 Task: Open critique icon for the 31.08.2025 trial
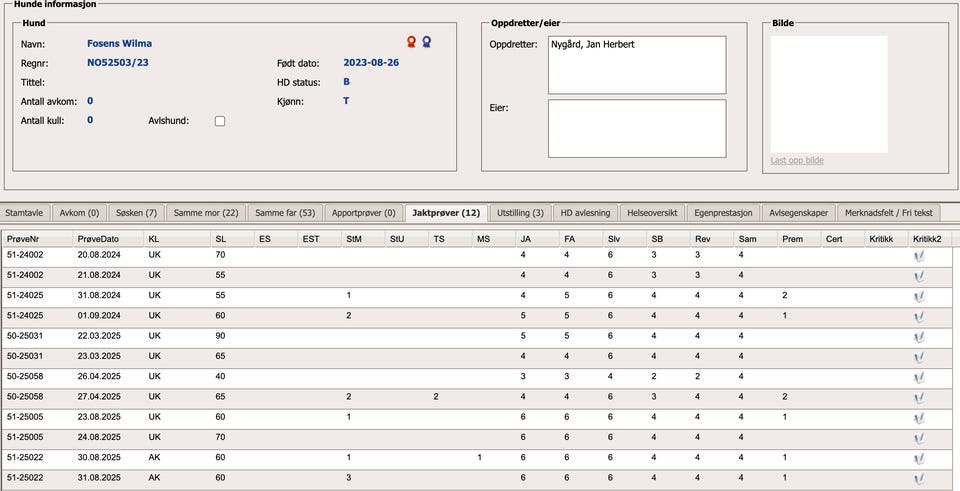(918, 479)
